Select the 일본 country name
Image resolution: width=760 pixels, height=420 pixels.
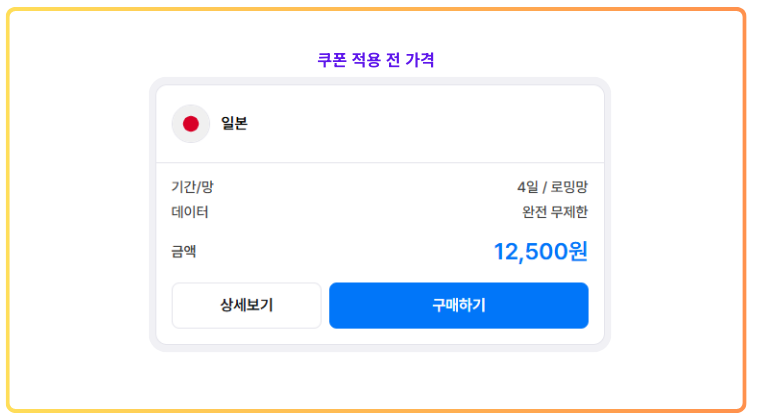point(235,123)
